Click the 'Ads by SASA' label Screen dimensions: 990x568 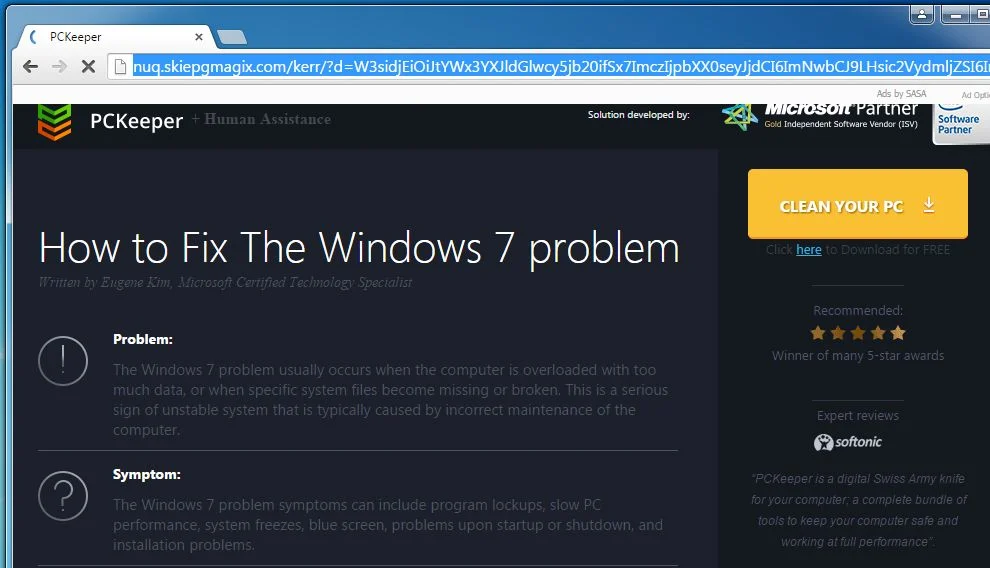(x=901, y=93)
